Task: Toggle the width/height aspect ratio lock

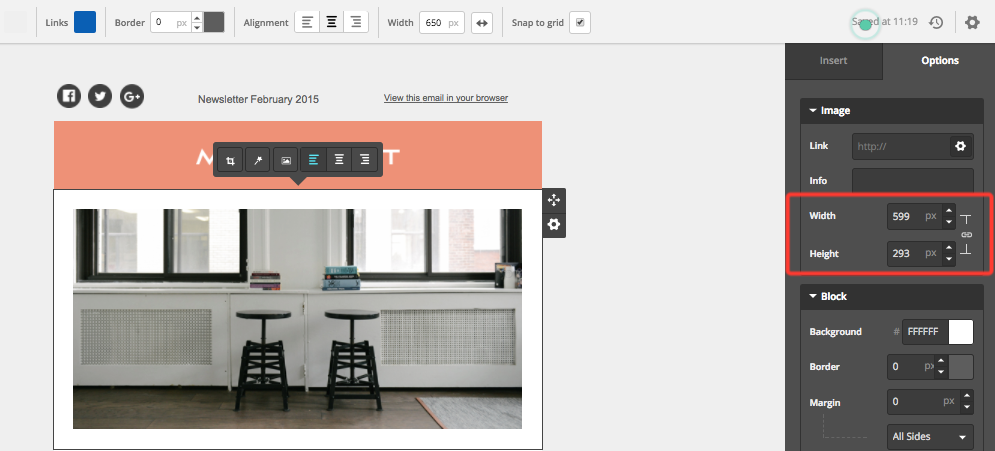Action: [x=966, y=235]
